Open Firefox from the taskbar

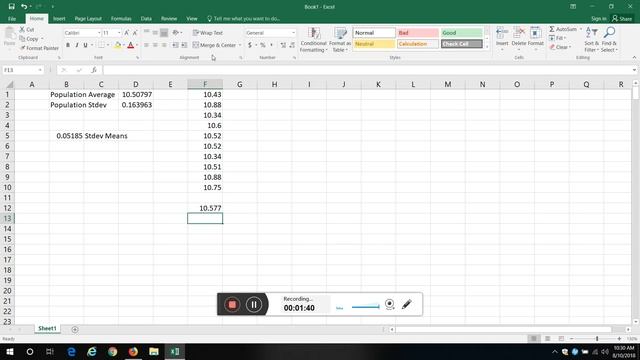(133, 351)
